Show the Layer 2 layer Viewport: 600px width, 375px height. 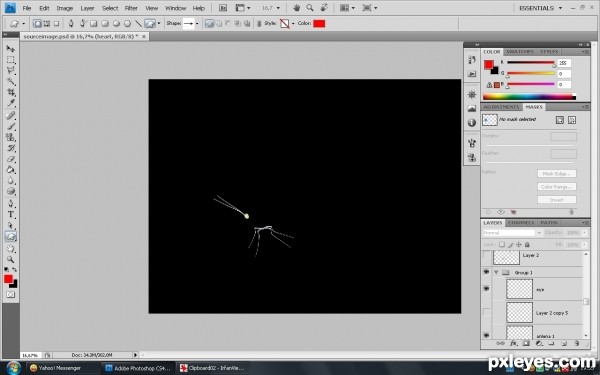coord(486,256)
